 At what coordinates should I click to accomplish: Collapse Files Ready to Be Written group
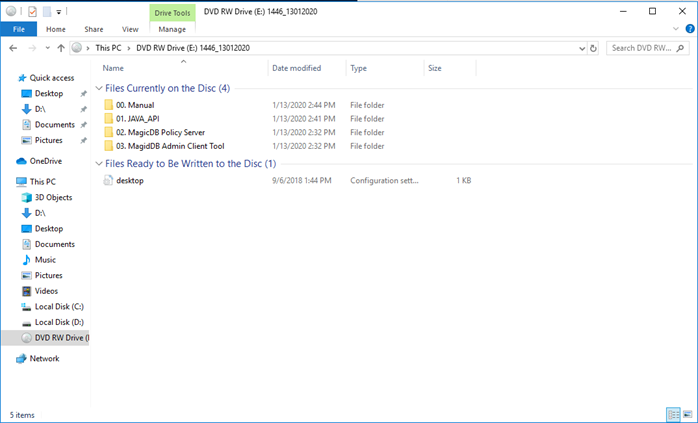click(99, 164)
